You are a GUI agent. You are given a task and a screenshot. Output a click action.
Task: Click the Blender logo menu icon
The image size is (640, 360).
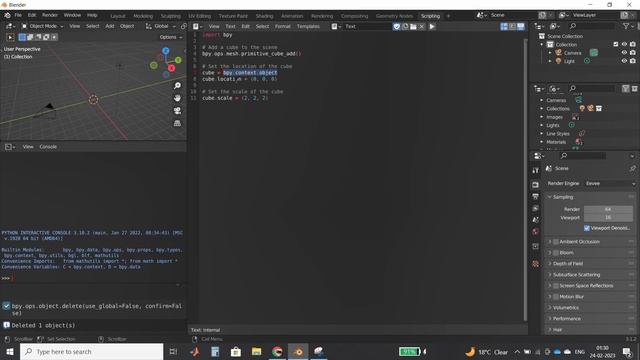point(7,15)
